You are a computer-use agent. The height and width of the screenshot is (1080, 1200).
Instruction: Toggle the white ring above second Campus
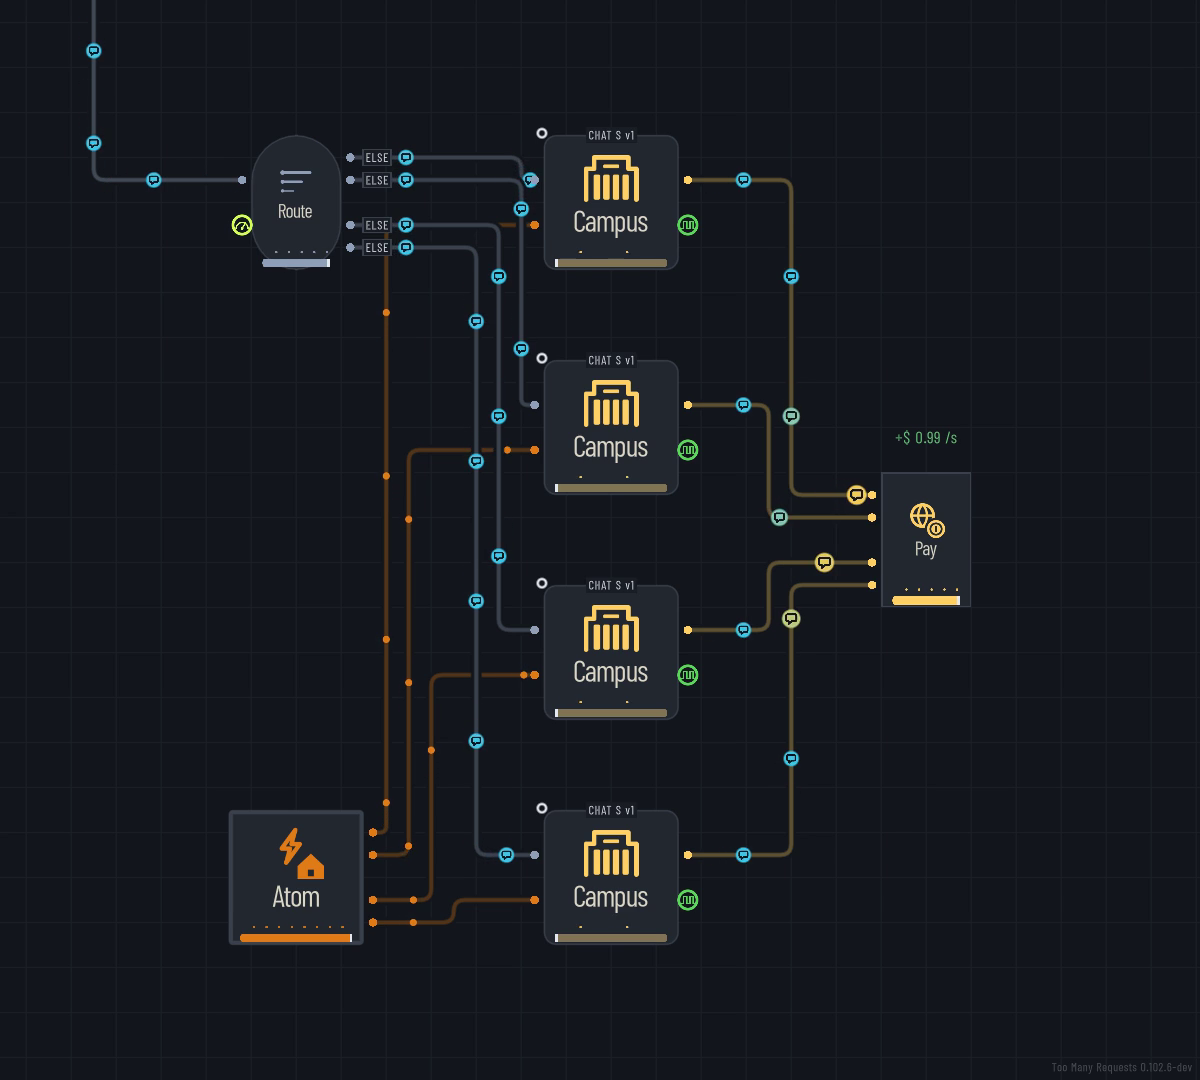542,358
